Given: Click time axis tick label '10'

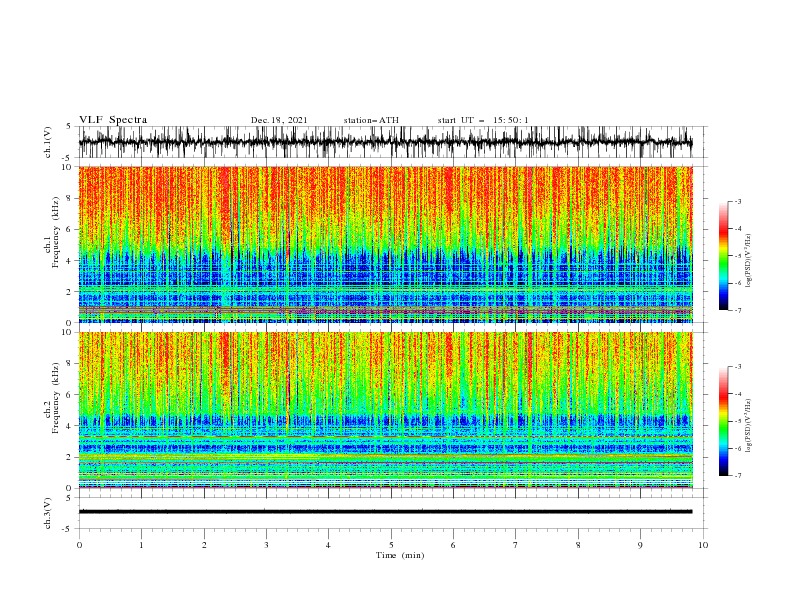Looking at the screenshot, I should 703,545.
